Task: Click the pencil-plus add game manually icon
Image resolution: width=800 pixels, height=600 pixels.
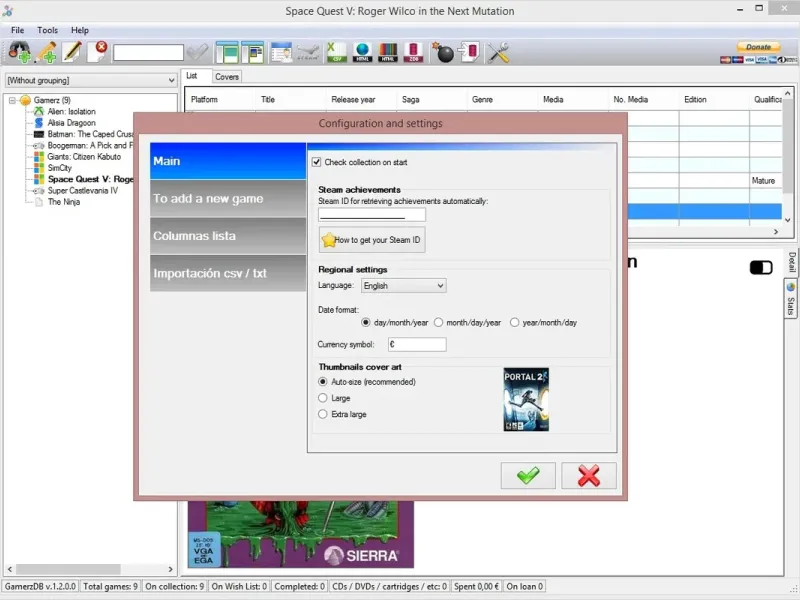Action: [x=46, y=52]
